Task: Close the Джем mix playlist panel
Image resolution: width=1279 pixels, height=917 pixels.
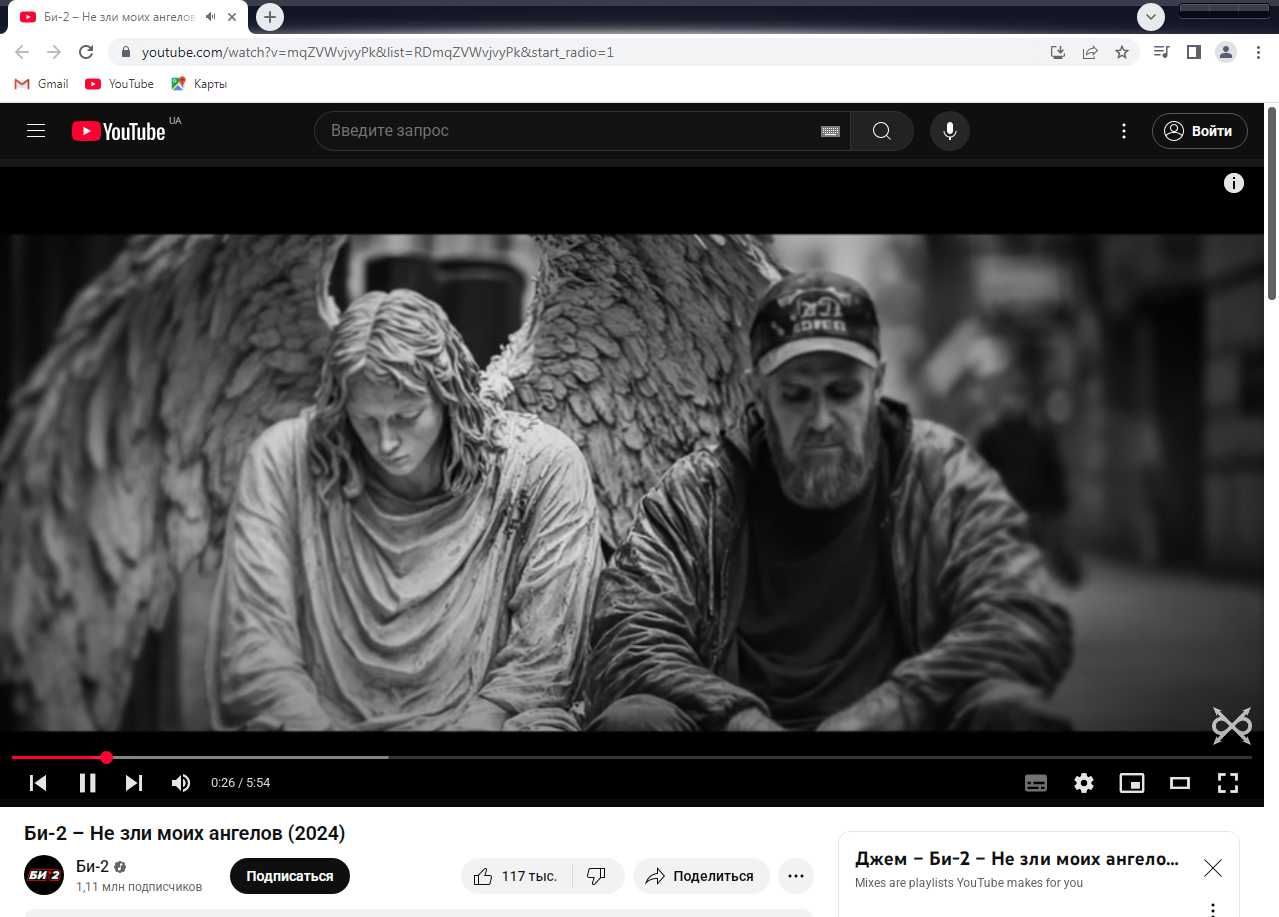Action: point(1213,868)
